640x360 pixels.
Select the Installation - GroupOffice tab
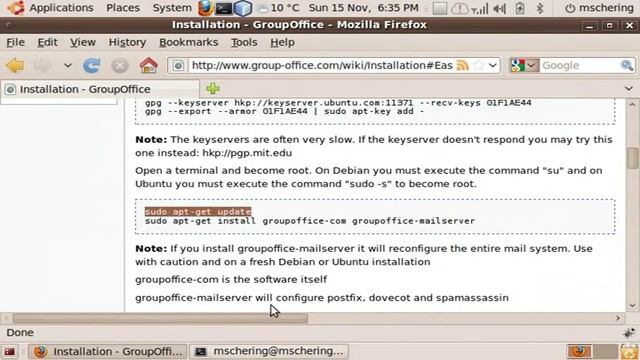(x=100, y=89)
